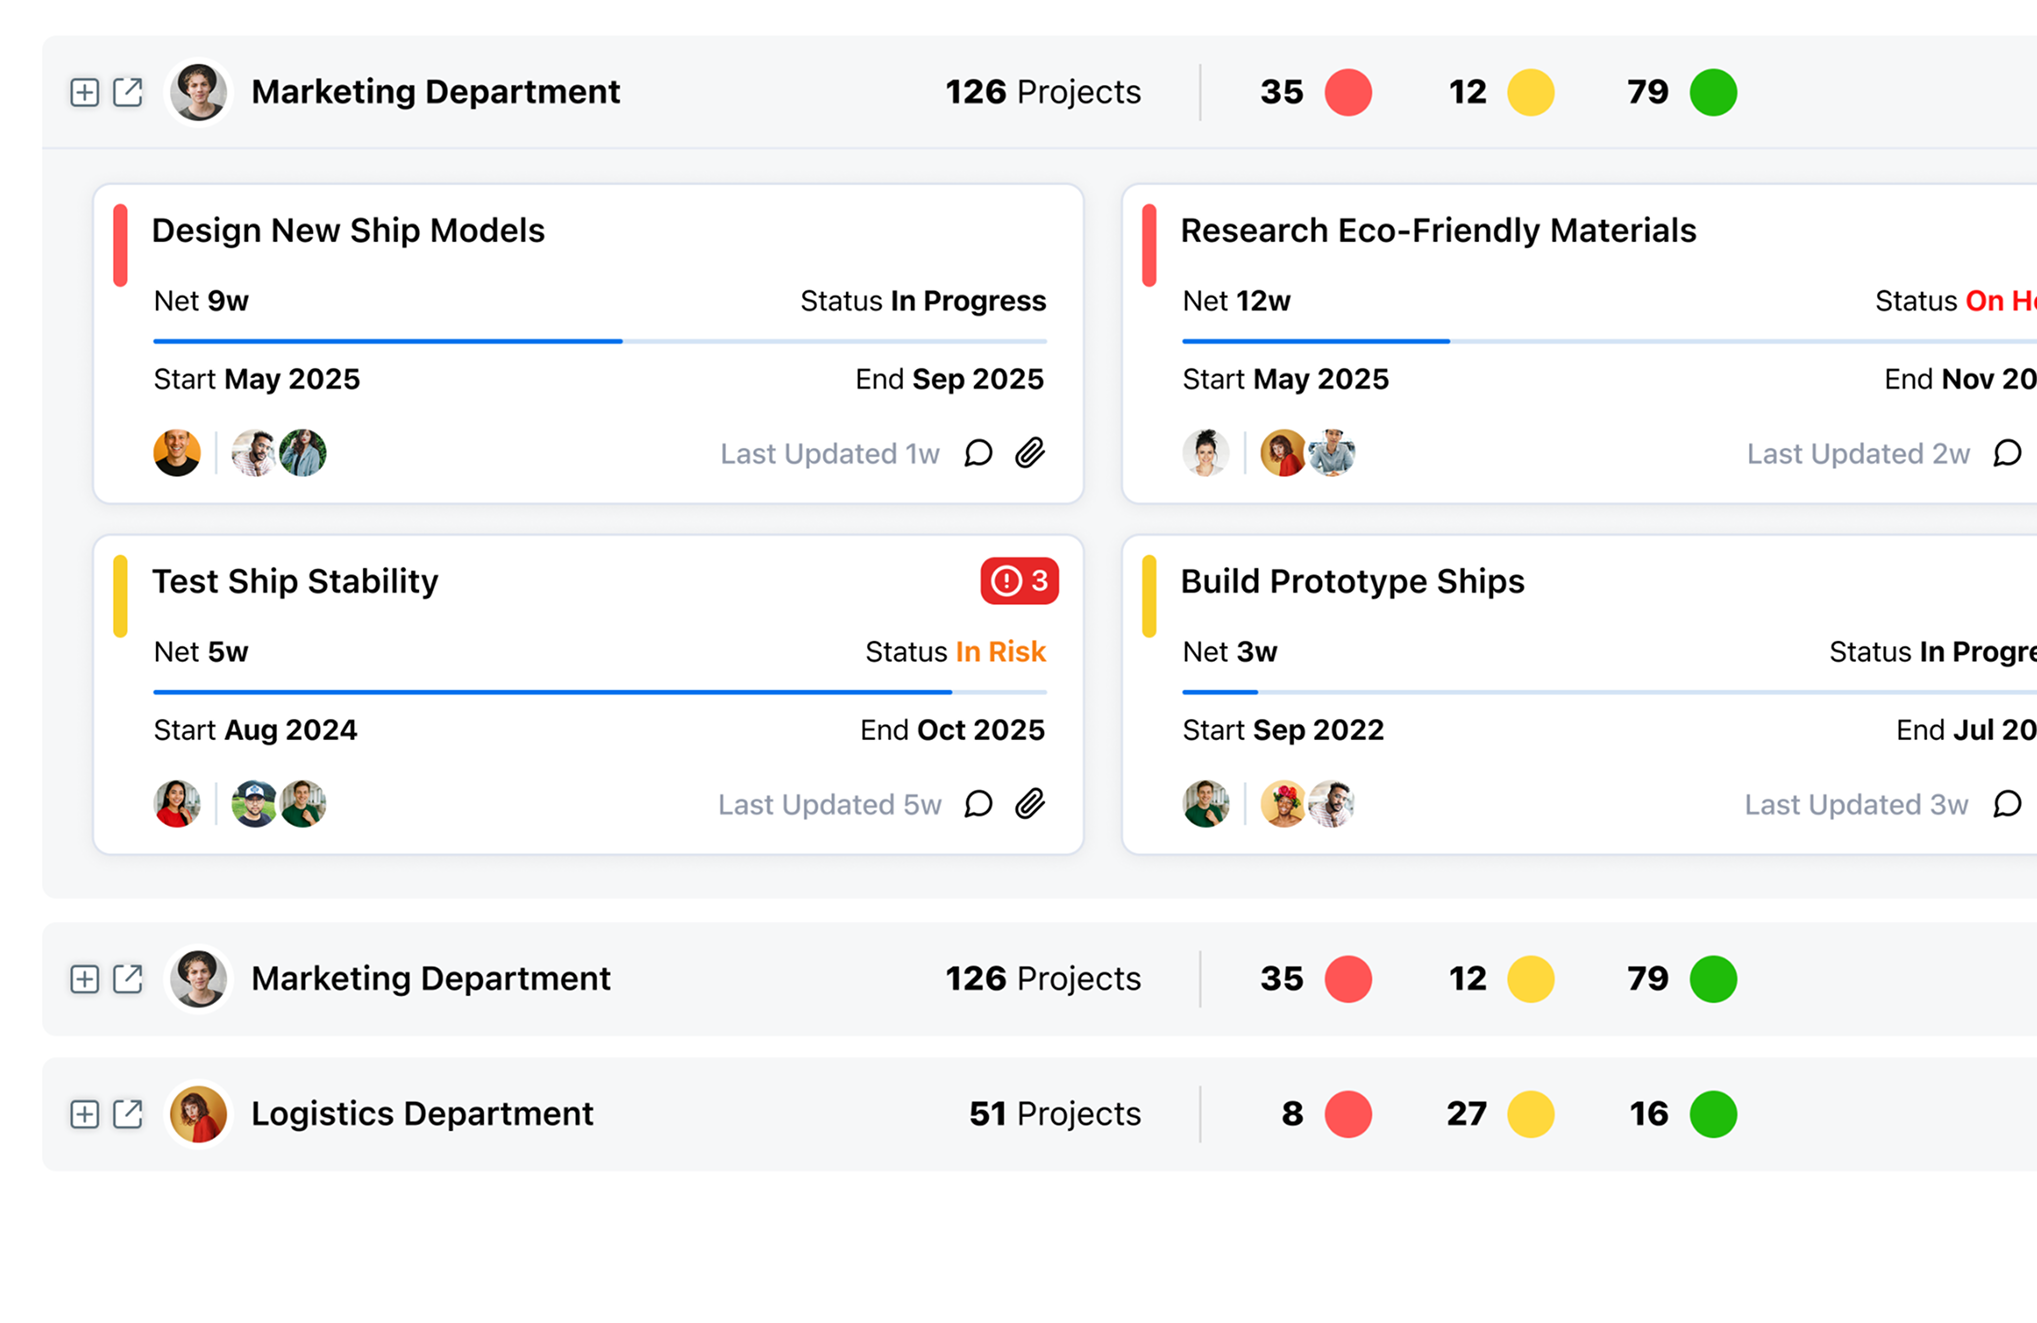Open top Marketing Department in external view
2037x1323 pixels.
128,92
